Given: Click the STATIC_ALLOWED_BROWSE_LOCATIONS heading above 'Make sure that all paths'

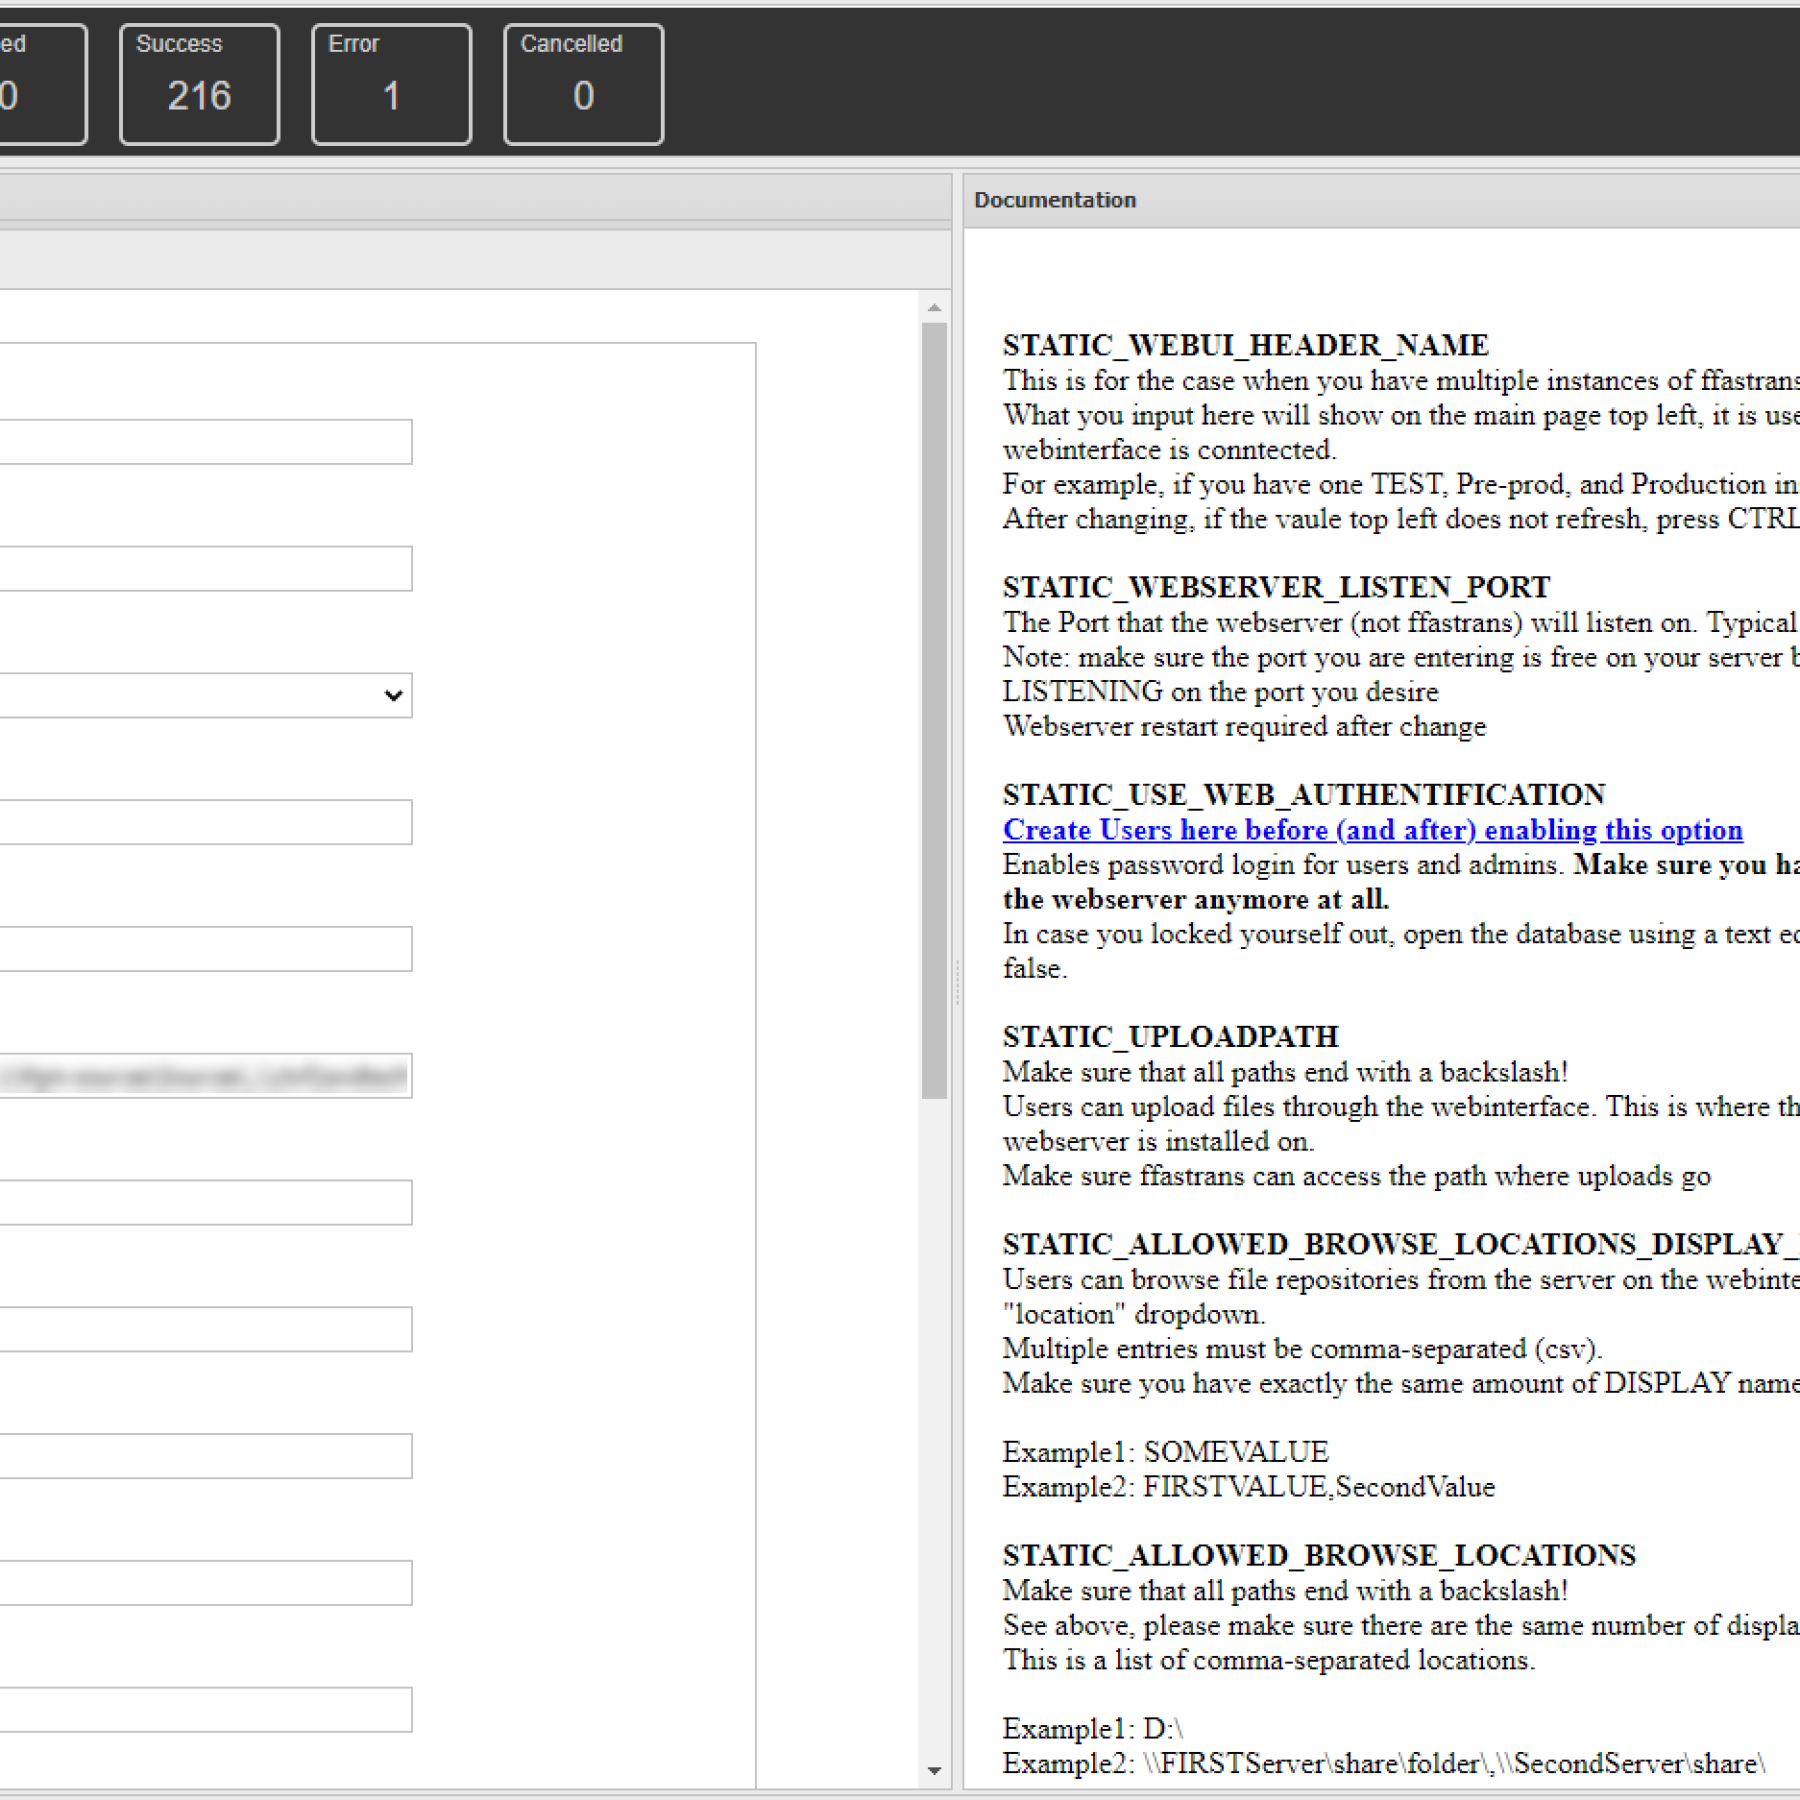Looking at the screenshot, I should click(x=1320, y=1555).
